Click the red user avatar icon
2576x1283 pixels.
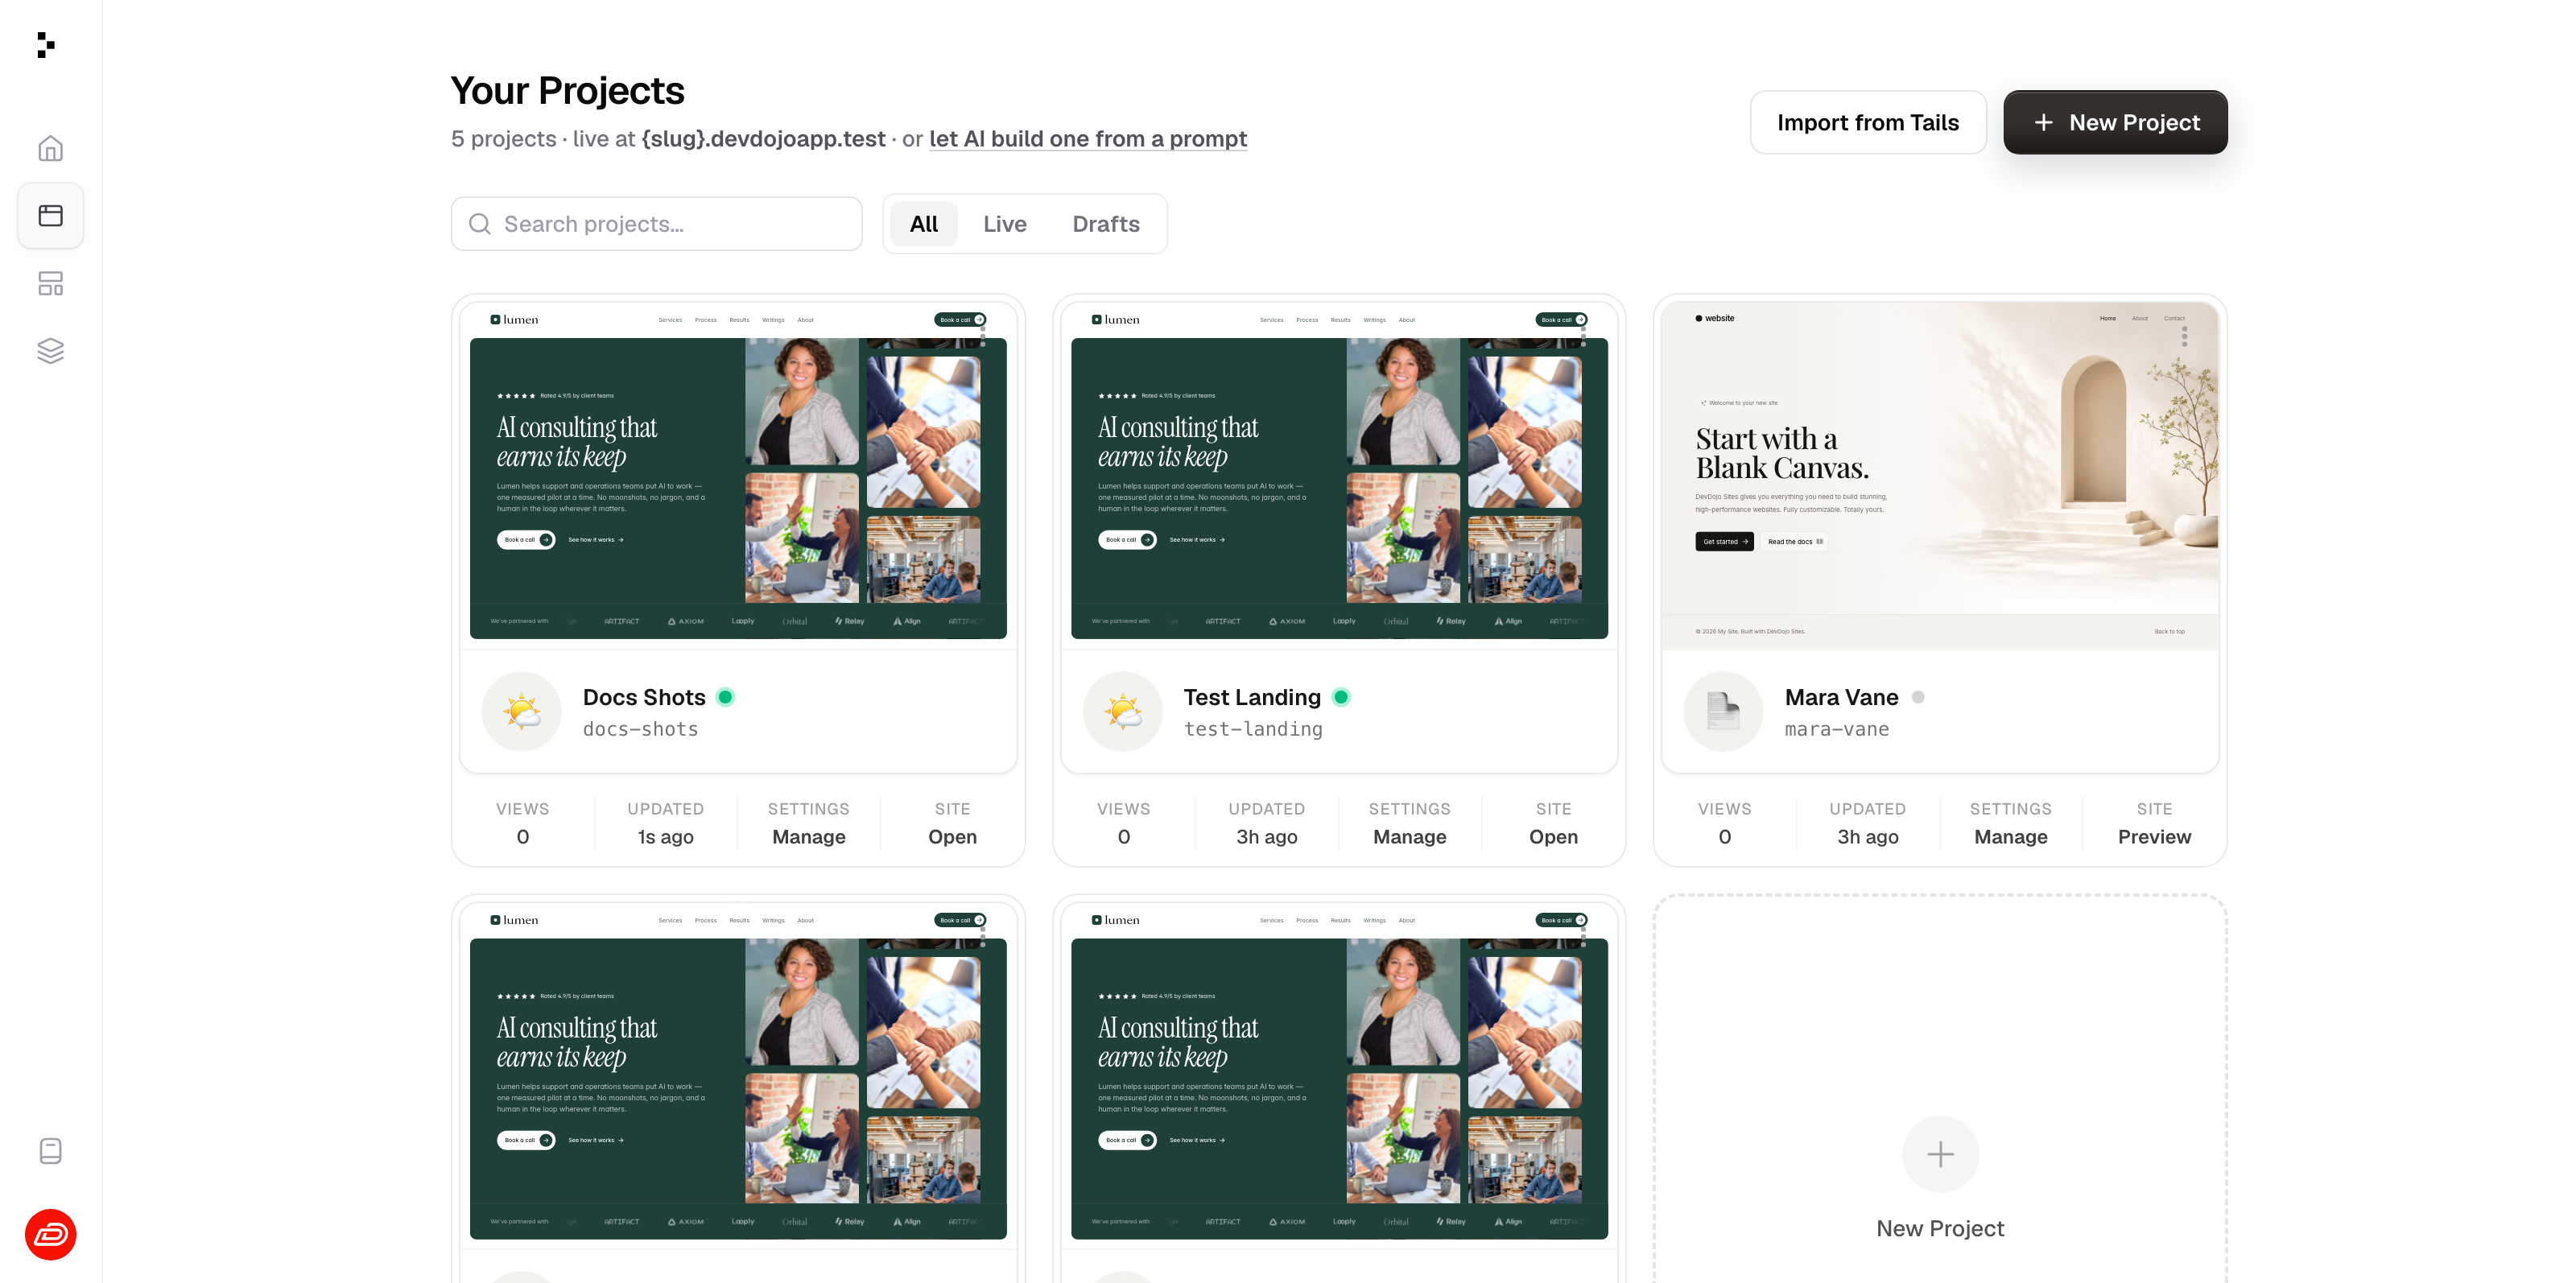[50, 1235]
